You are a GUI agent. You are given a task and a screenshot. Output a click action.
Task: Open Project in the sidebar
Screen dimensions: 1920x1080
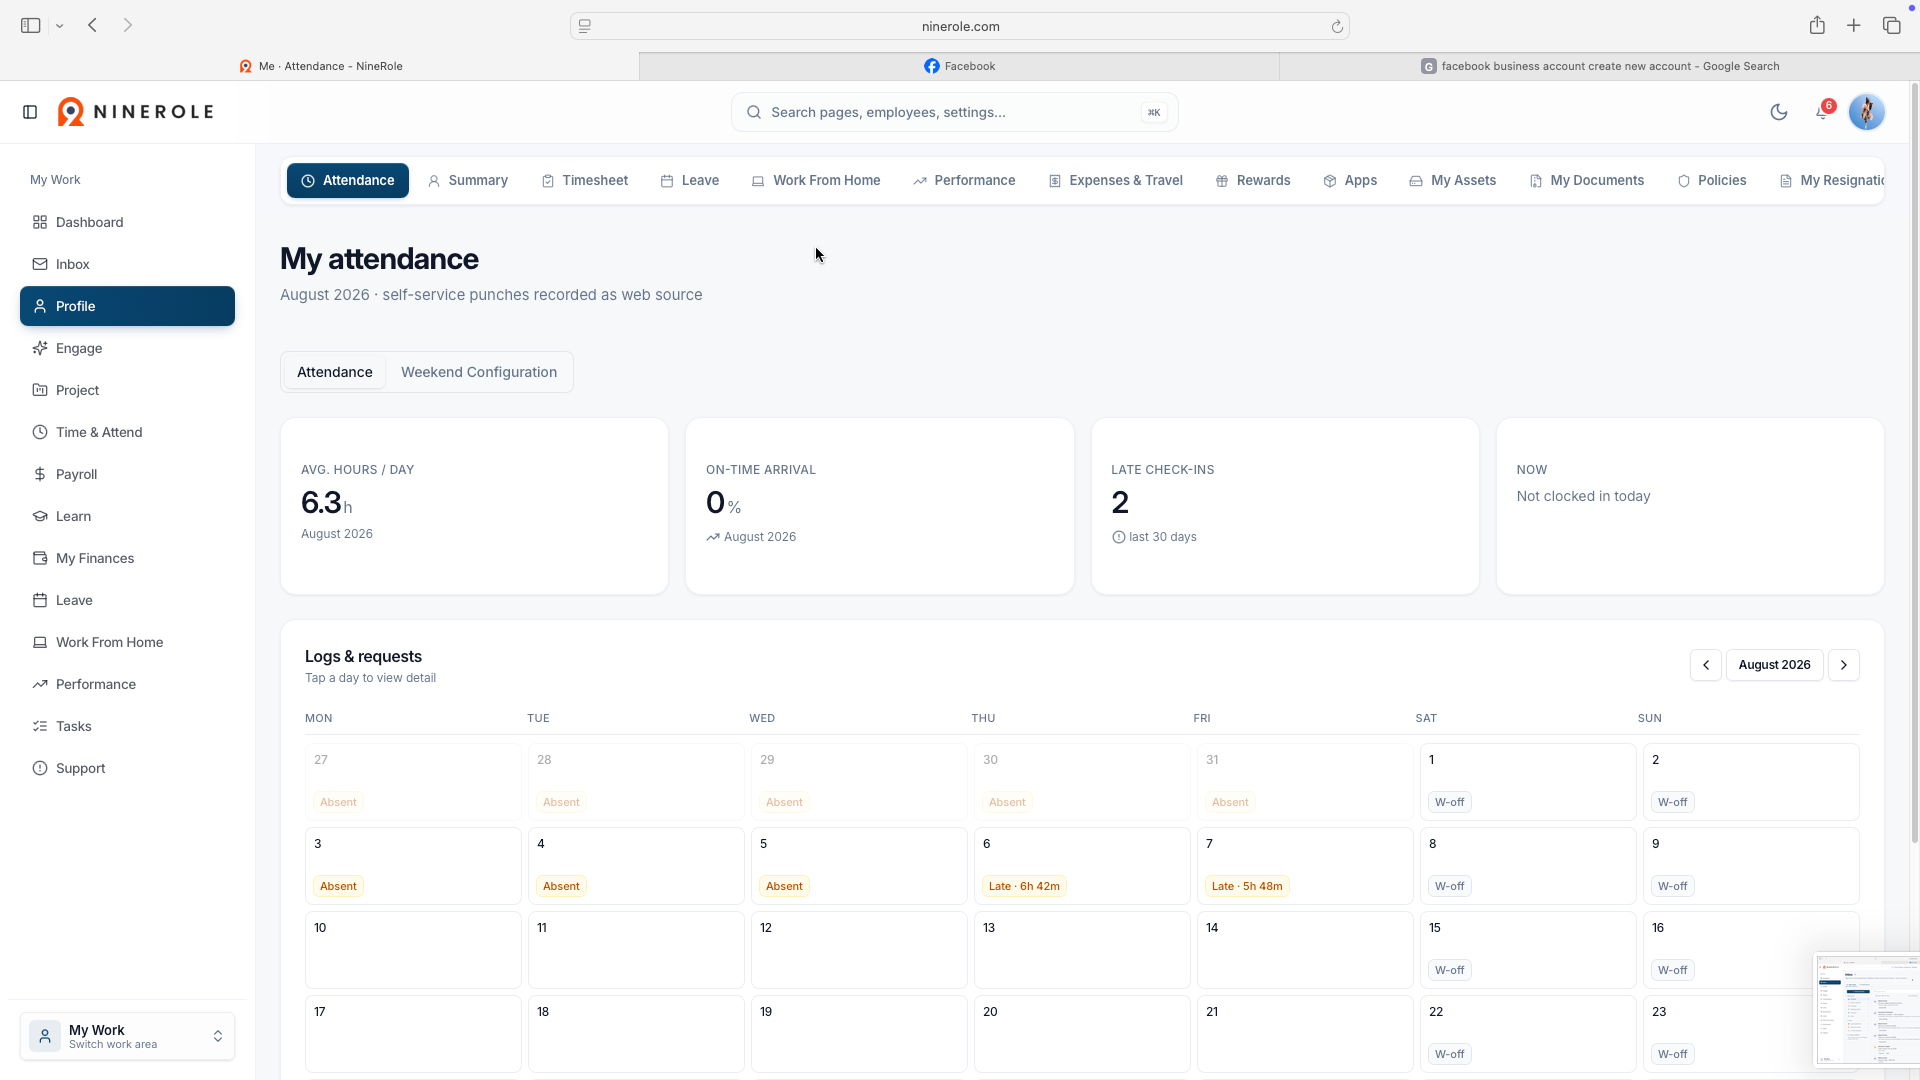point(127,390)
